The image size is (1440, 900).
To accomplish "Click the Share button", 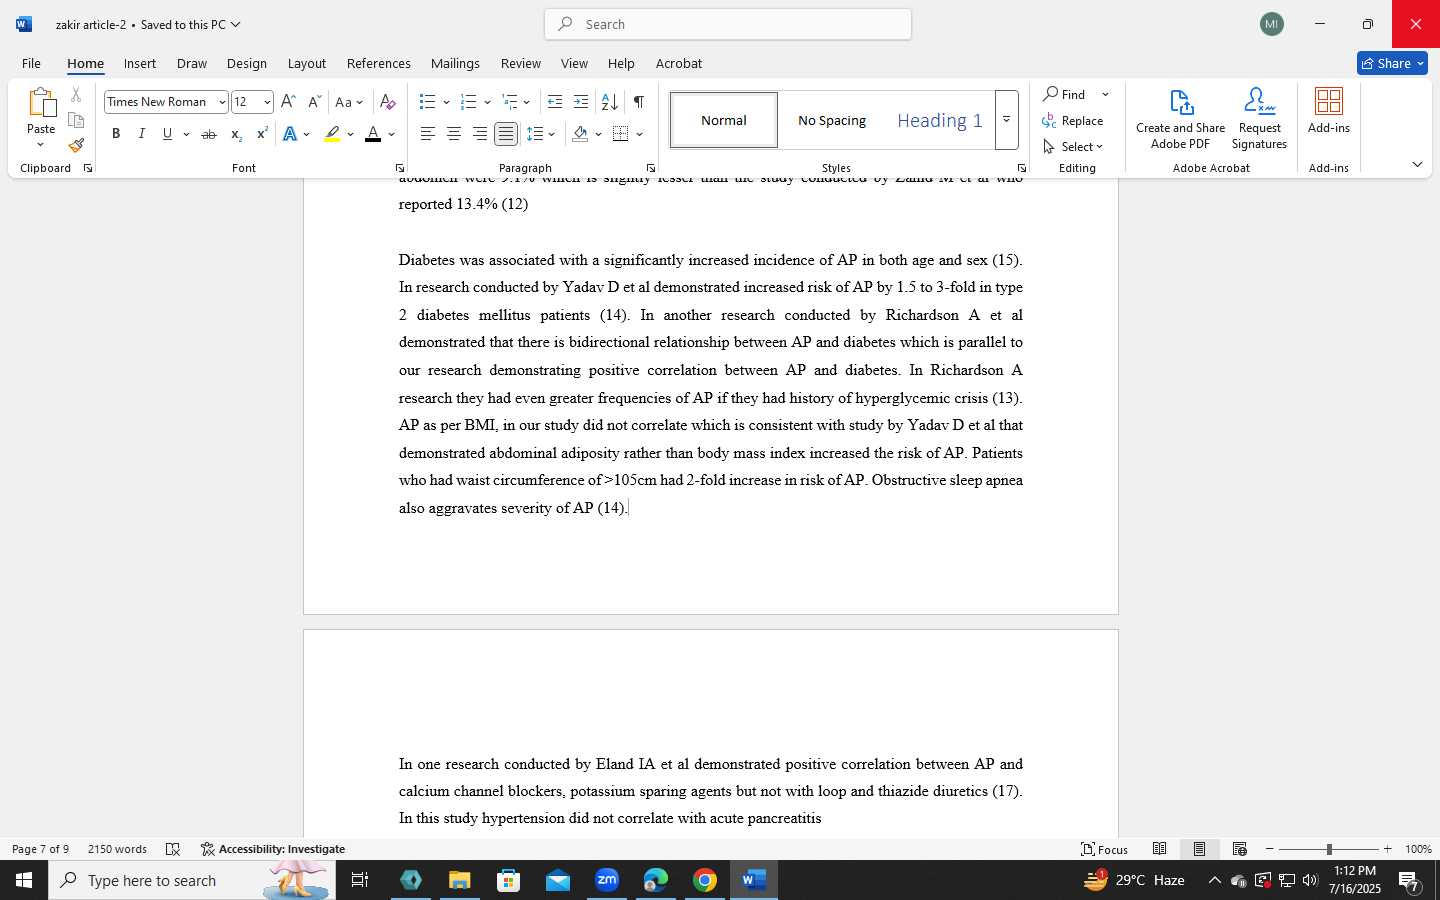I will [1392, 63].
